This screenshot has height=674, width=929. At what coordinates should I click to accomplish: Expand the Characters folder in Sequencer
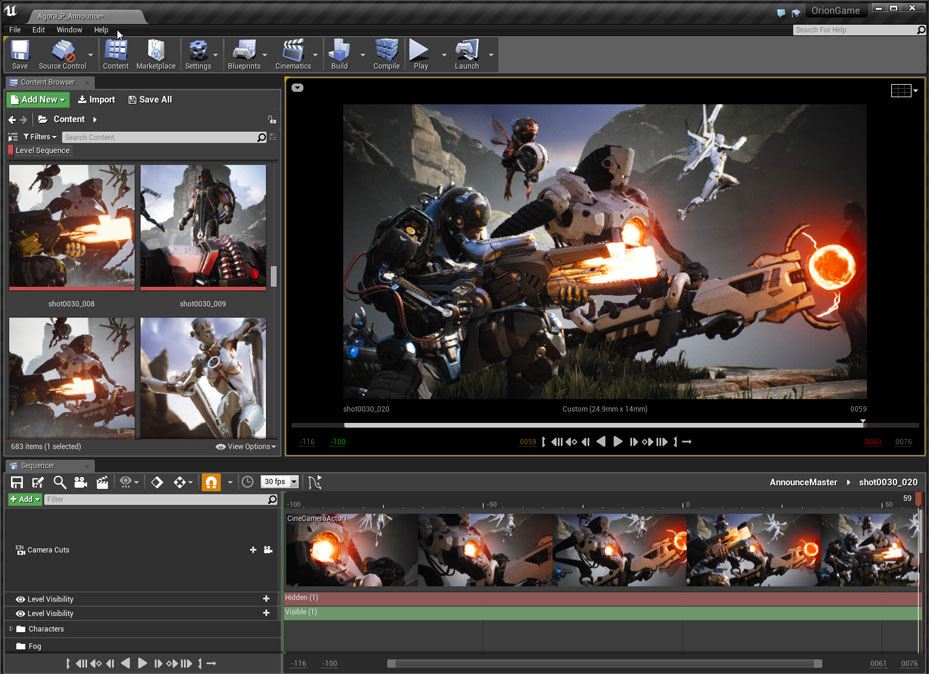11,629
